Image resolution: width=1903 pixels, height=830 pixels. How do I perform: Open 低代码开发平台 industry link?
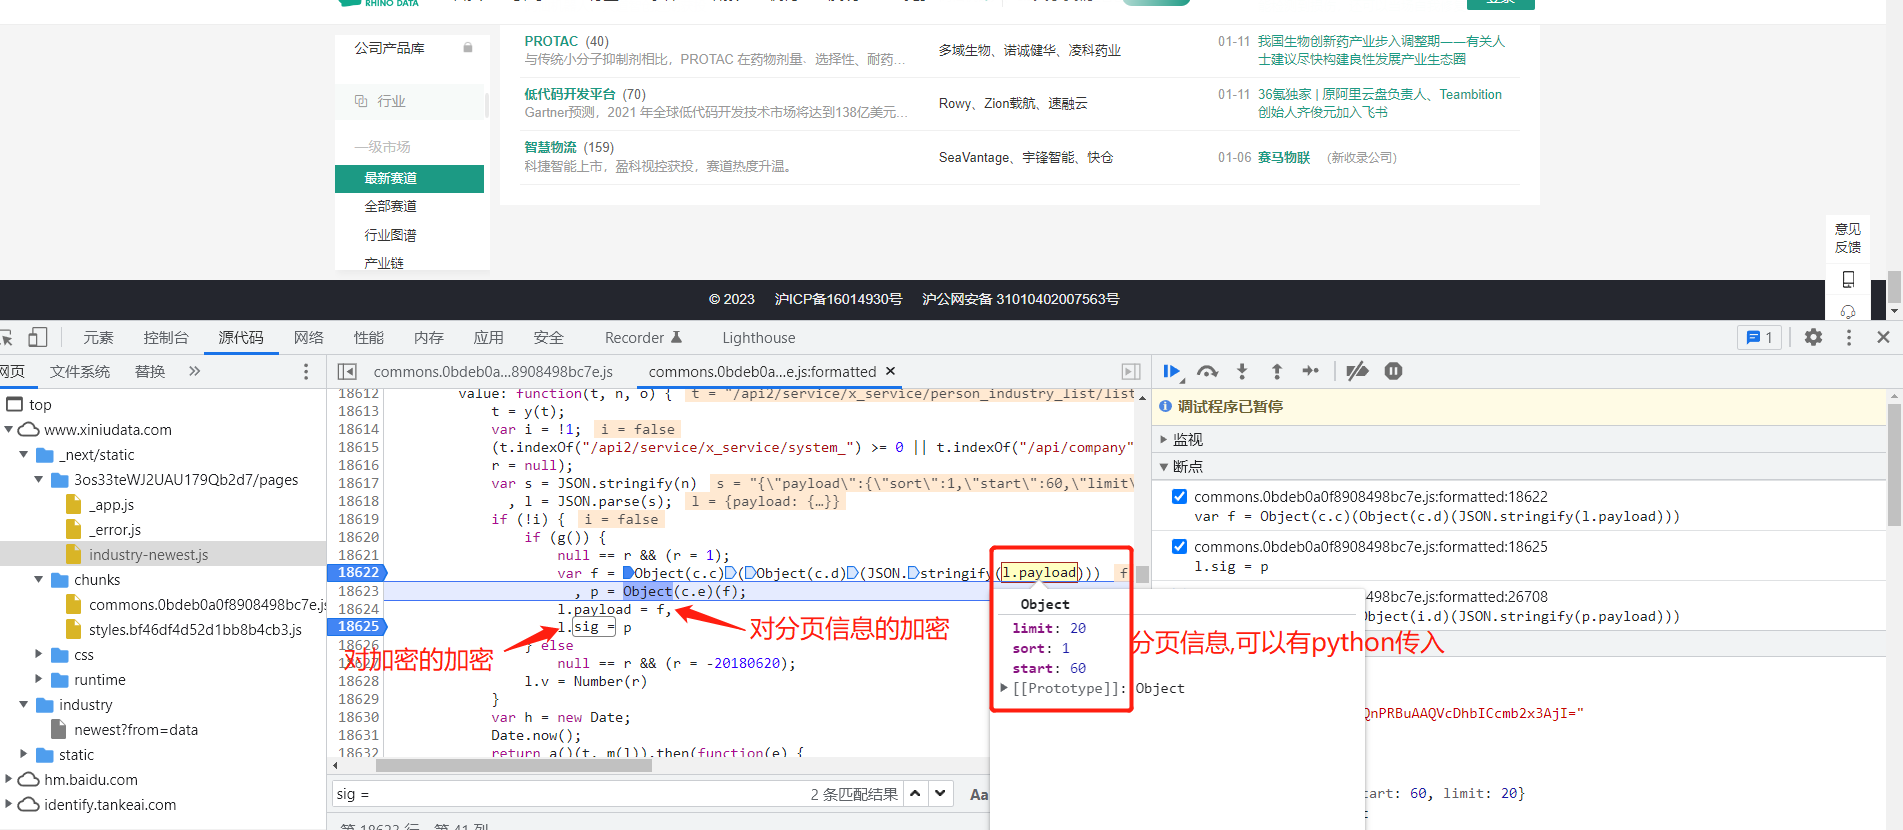tap(570, 94)
